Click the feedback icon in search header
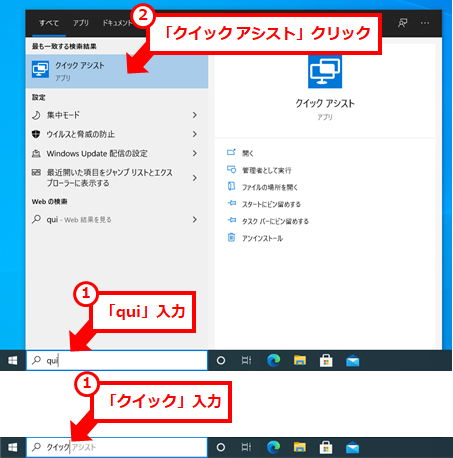 tap(402, 23)
